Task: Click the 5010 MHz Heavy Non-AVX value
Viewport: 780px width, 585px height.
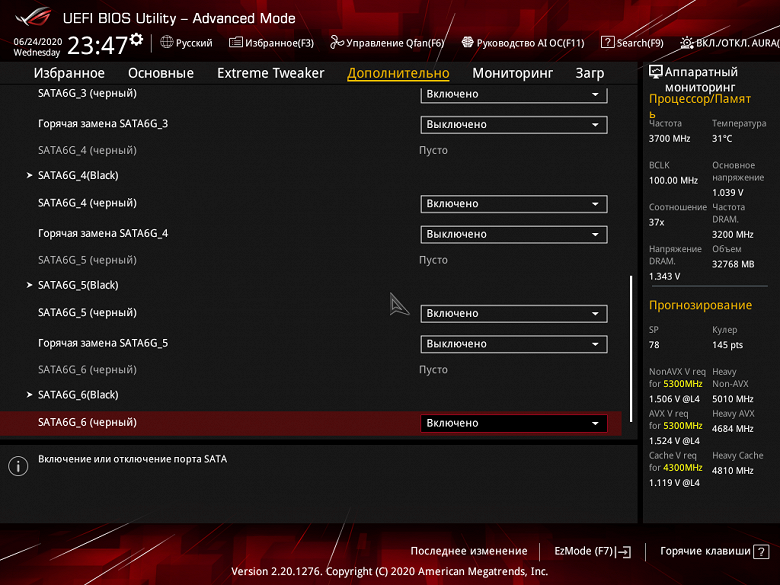Action: click(733, 399)
